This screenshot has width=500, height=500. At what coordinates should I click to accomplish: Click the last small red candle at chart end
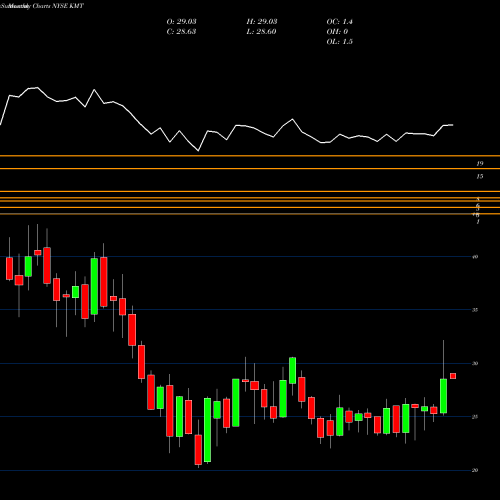click(x=453, y=376)
